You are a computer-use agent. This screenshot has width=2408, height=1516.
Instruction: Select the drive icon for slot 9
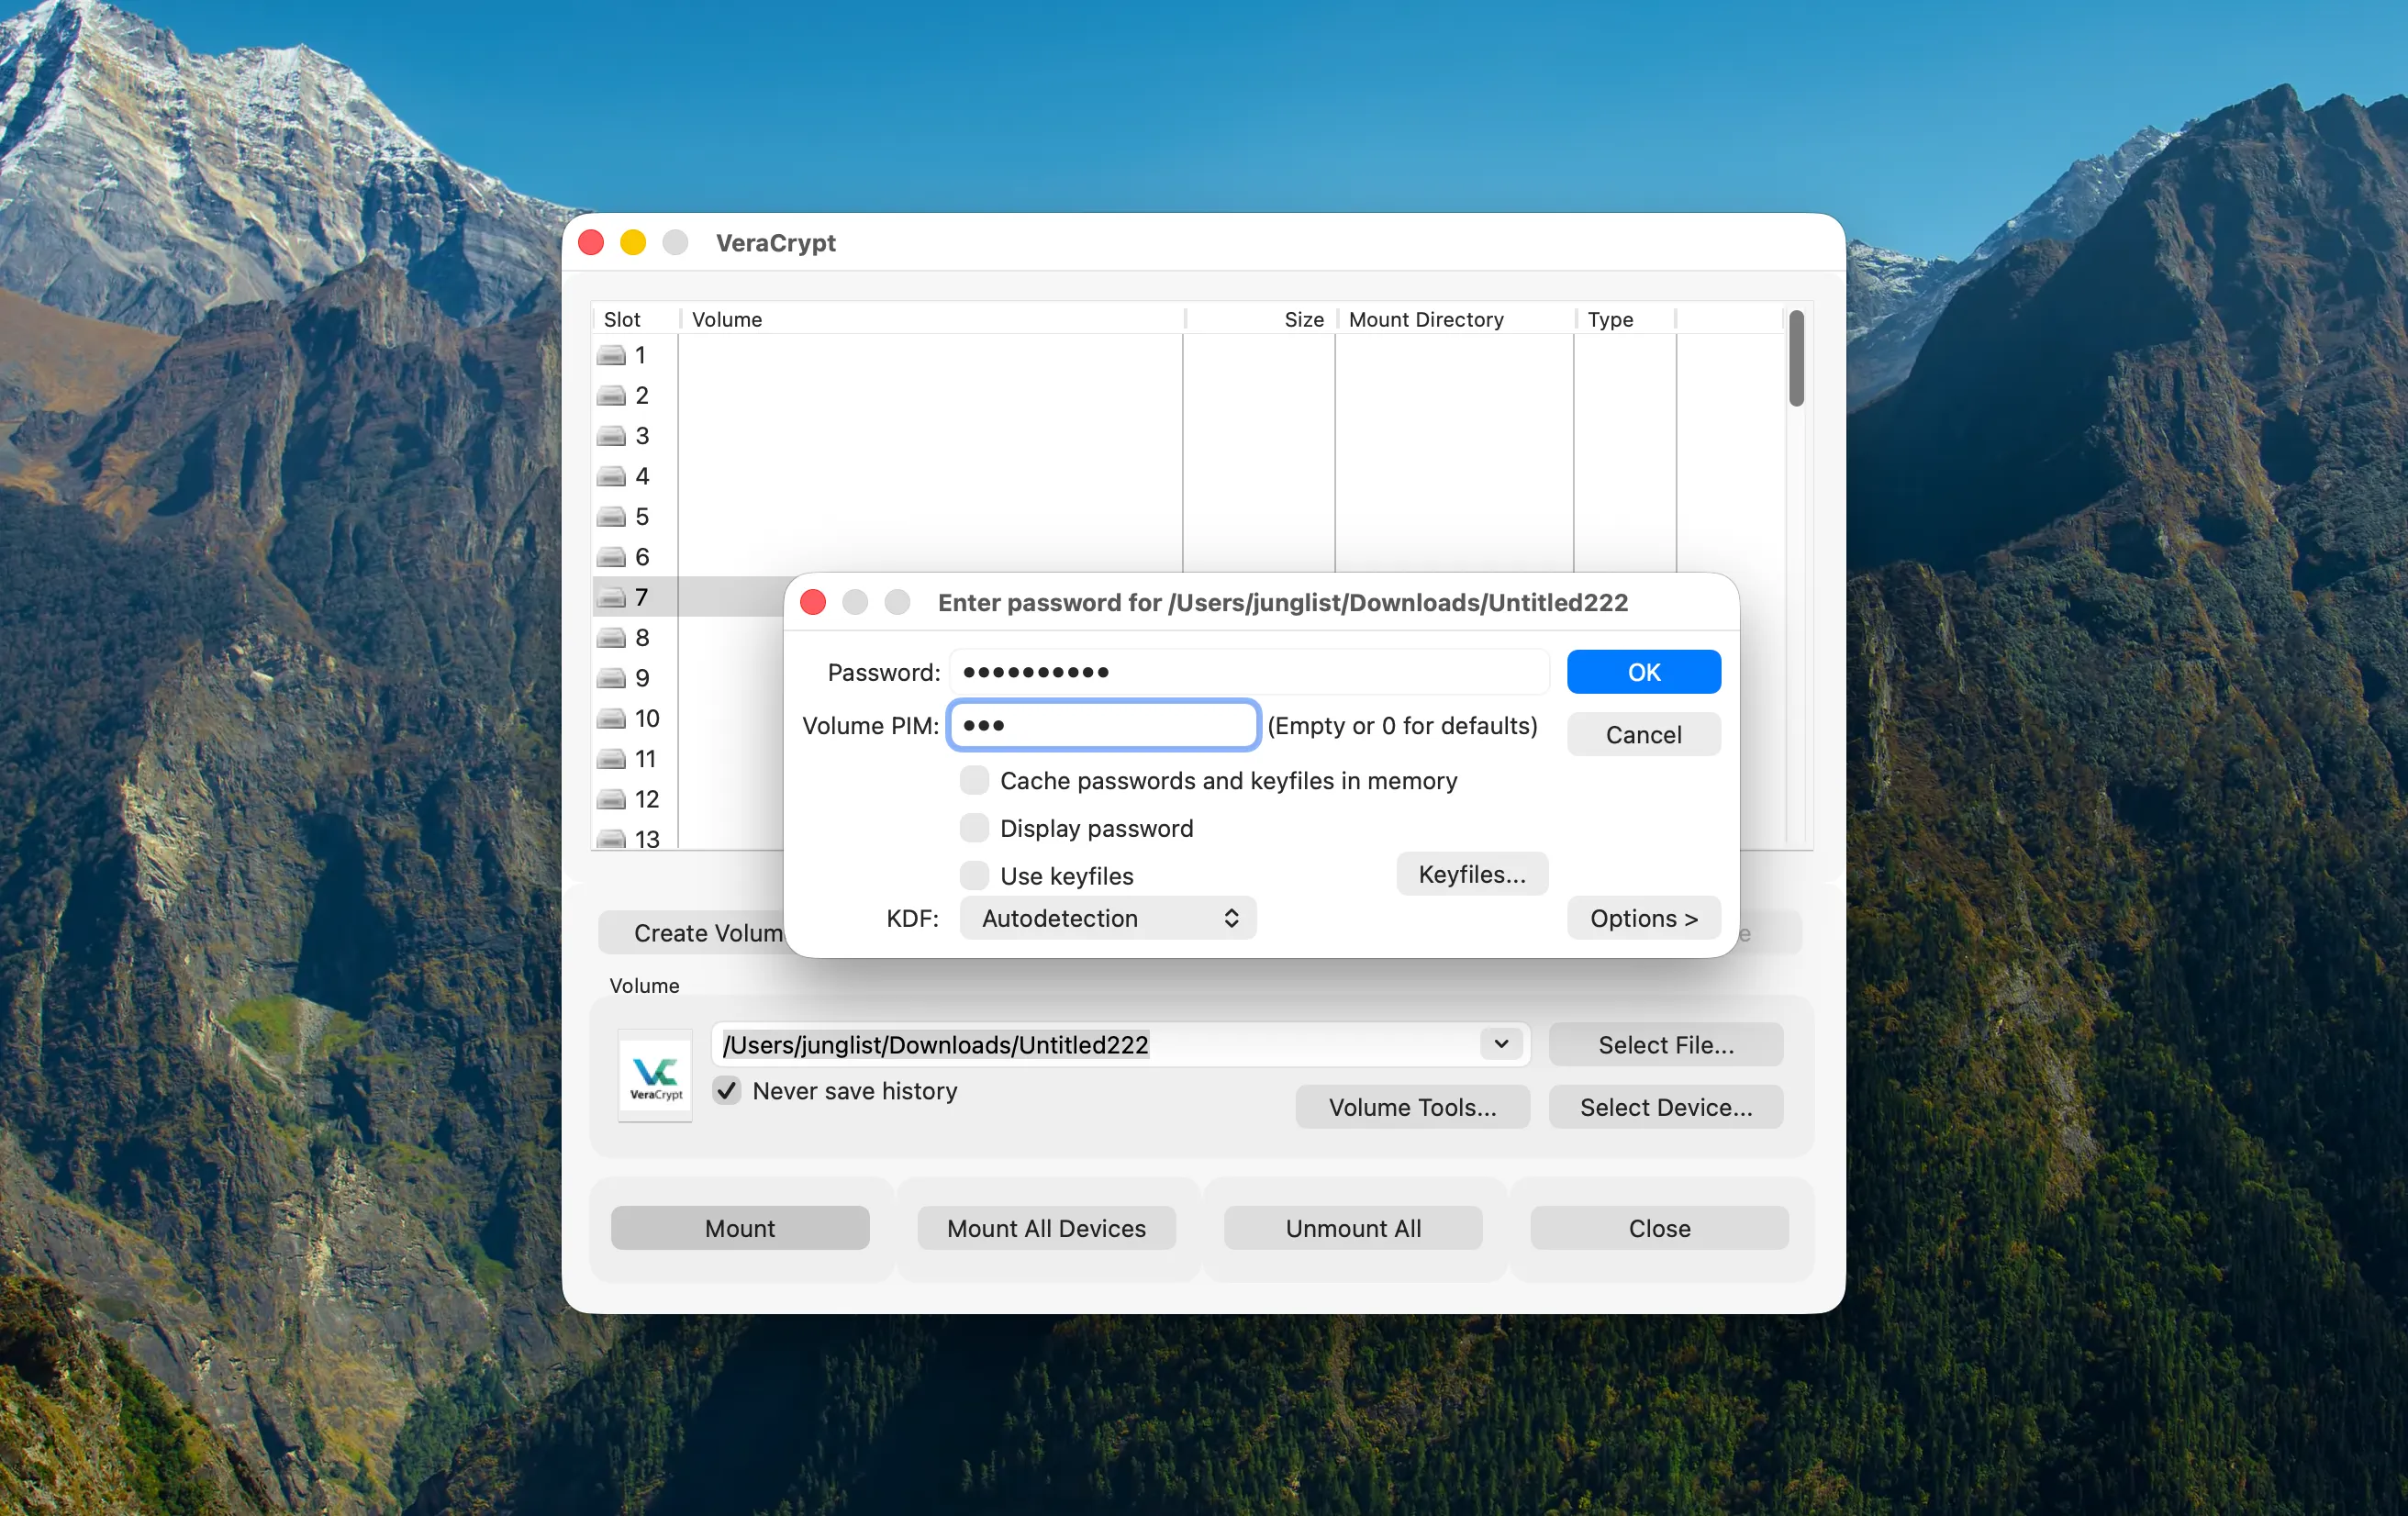pyautogui.click(x=611, y=679)
